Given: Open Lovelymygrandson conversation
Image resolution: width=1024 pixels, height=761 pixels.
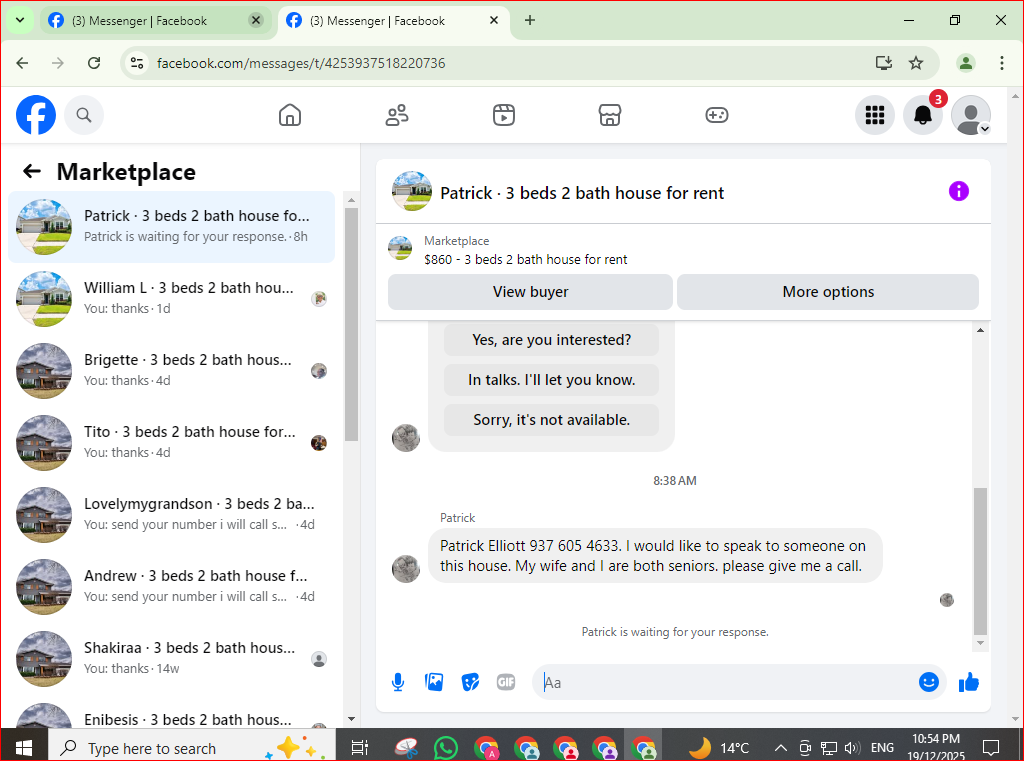Looking at the screenshot, I should [x=172, y=514].
